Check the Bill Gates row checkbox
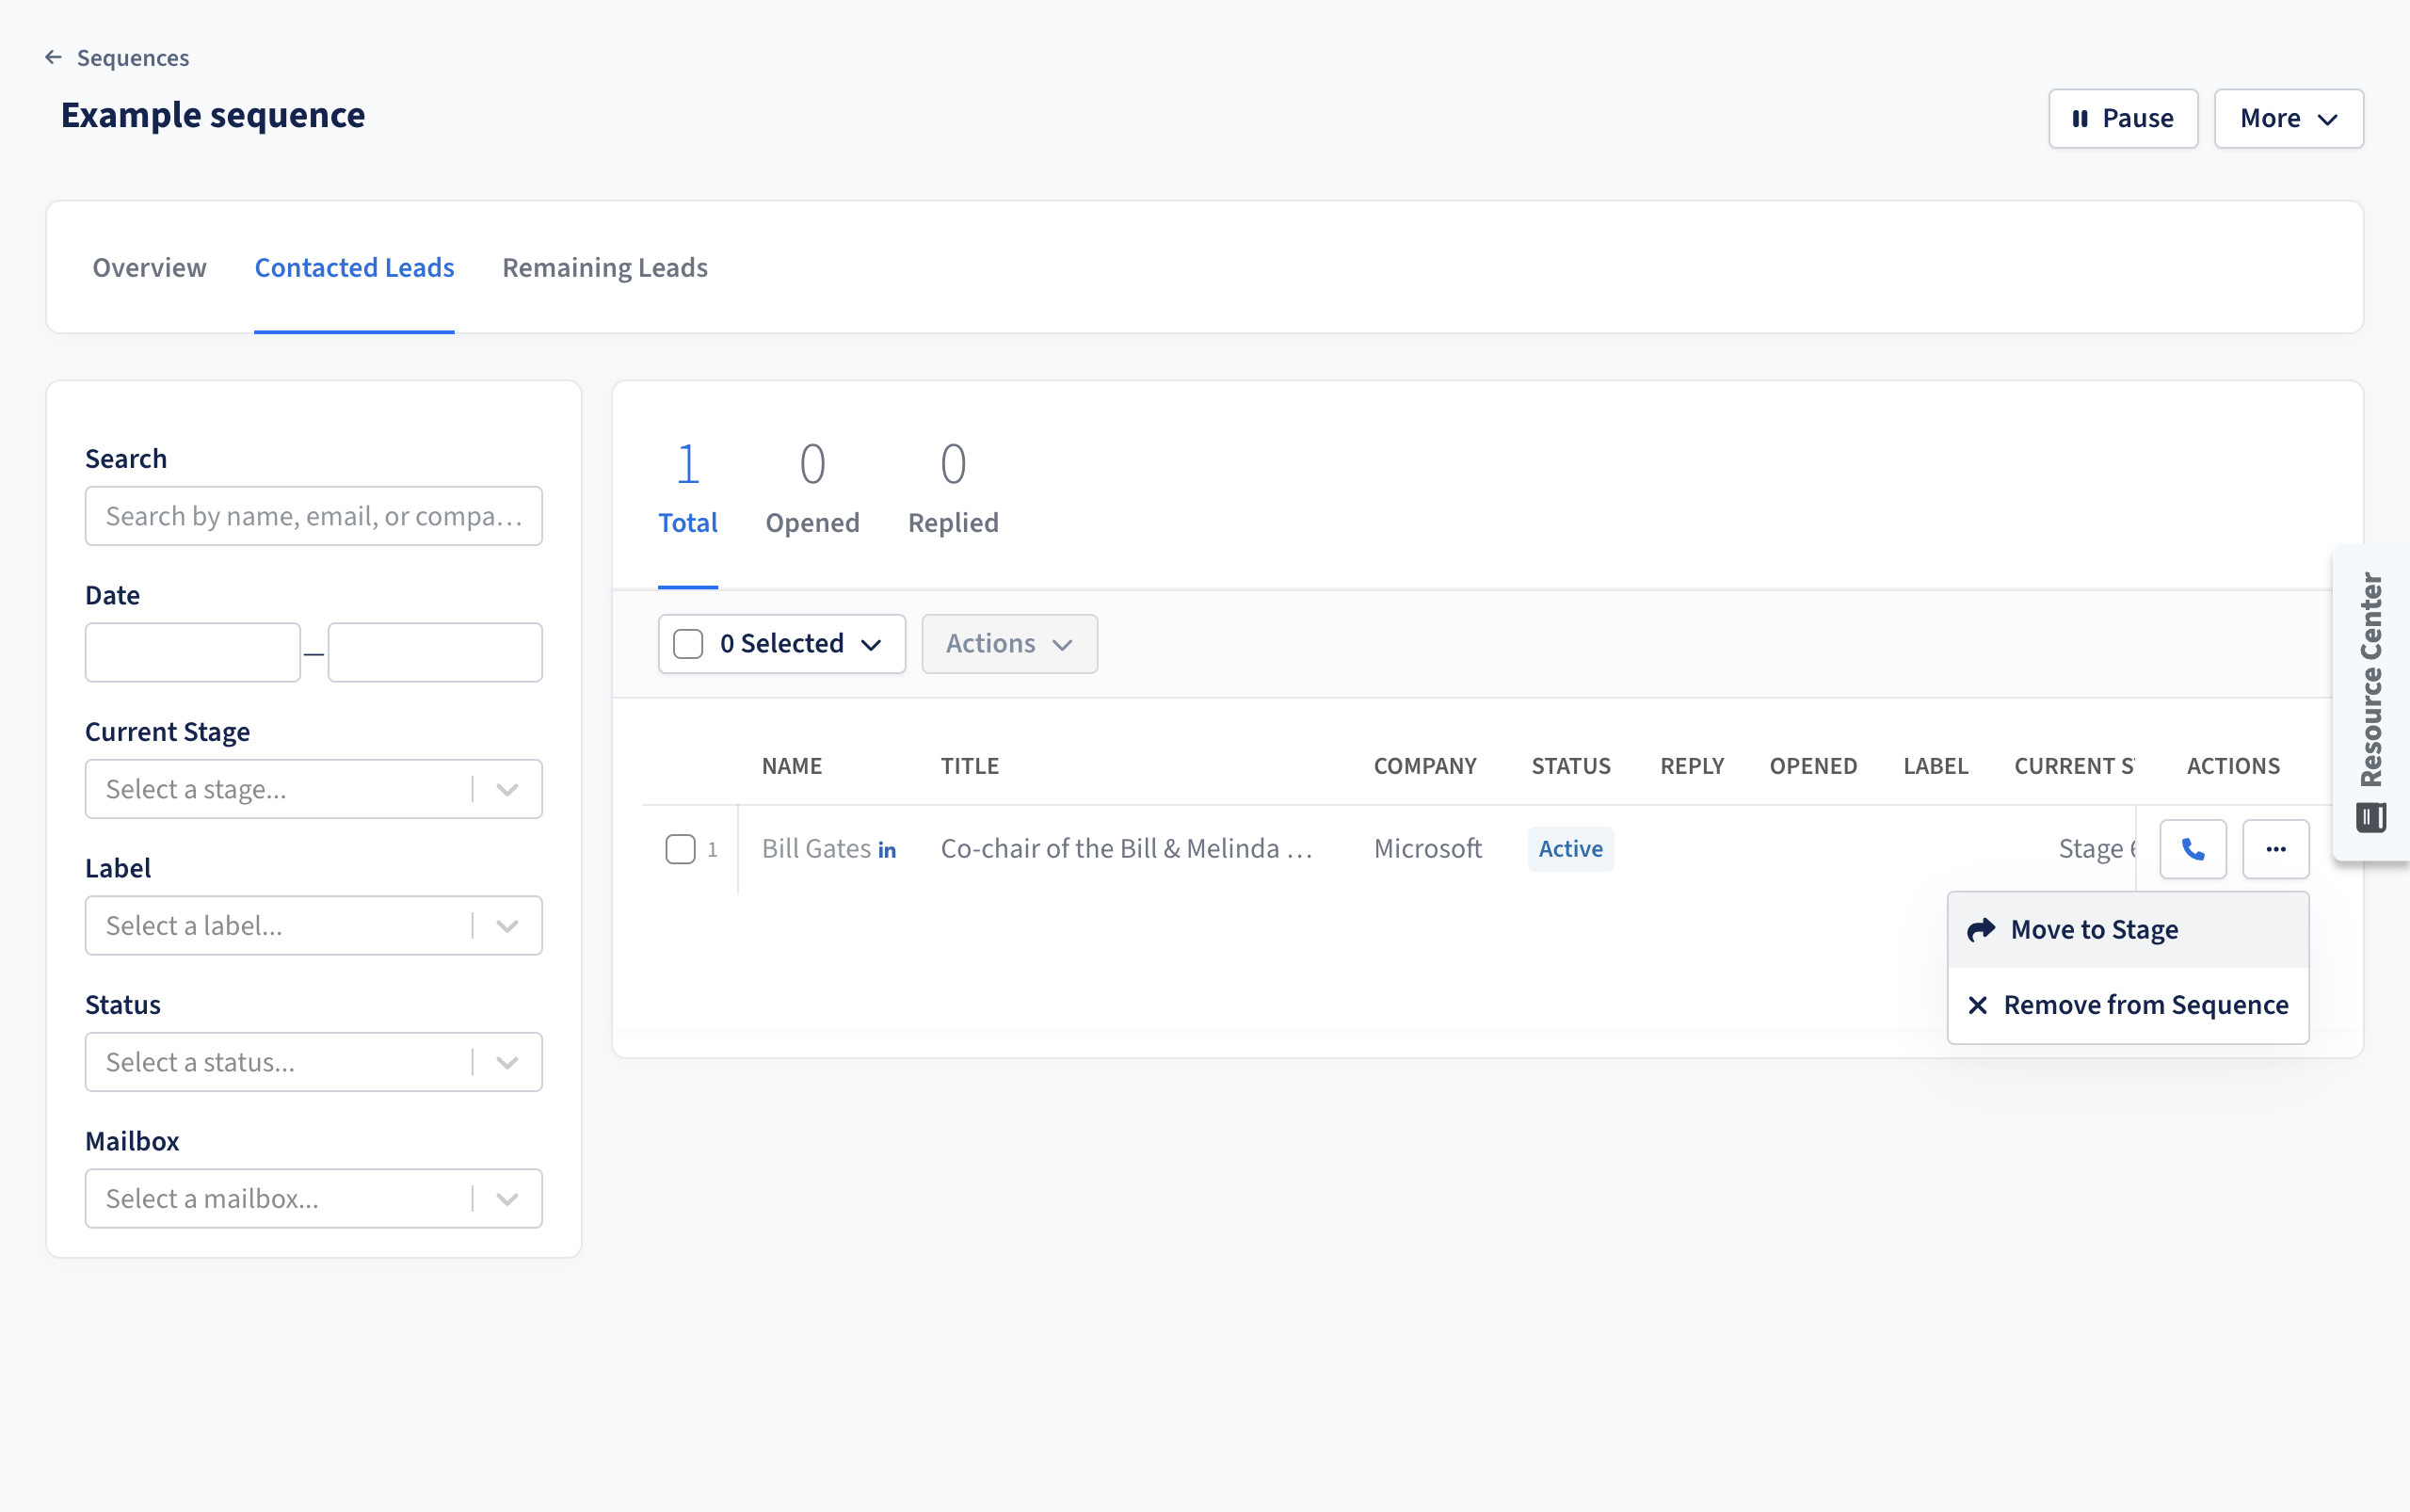The width and height of the screenshot is (2410, 1512). click(680, 849)
